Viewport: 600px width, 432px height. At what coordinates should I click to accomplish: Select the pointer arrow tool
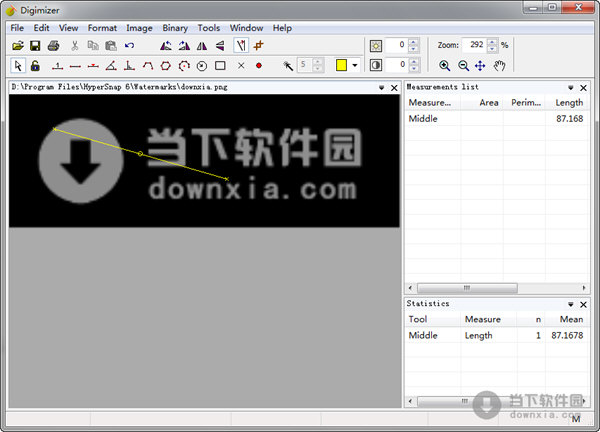point(18,65)
